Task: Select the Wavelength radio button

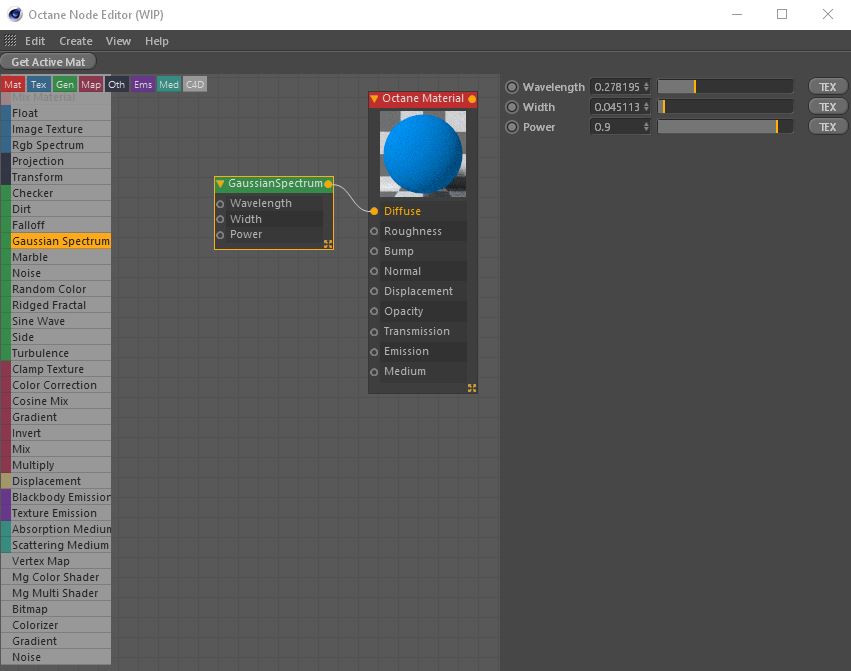Action: pos(511,87)
